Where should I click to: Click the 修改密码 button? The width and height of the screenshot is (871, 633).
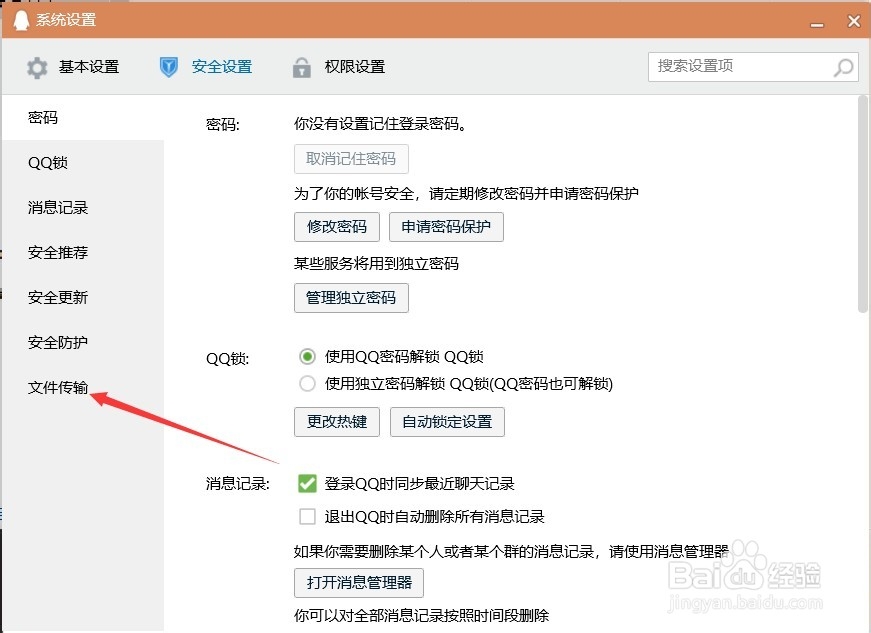[336, 227]
